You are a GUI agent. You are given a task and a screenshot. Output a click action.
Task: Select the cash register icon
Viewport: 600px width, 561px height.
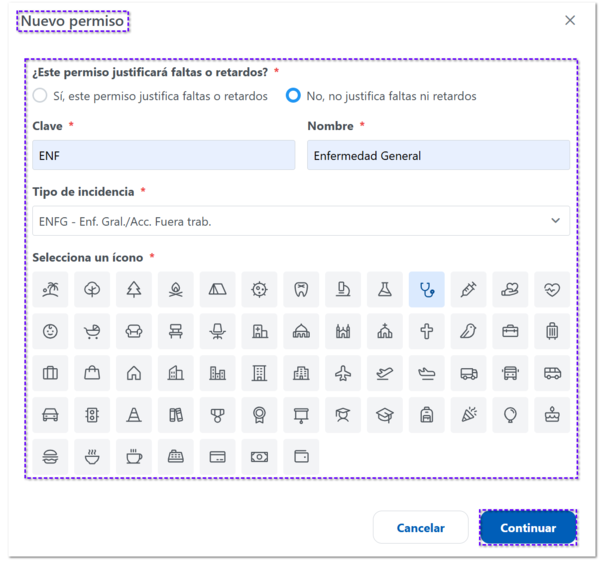(x=176, y=457)
